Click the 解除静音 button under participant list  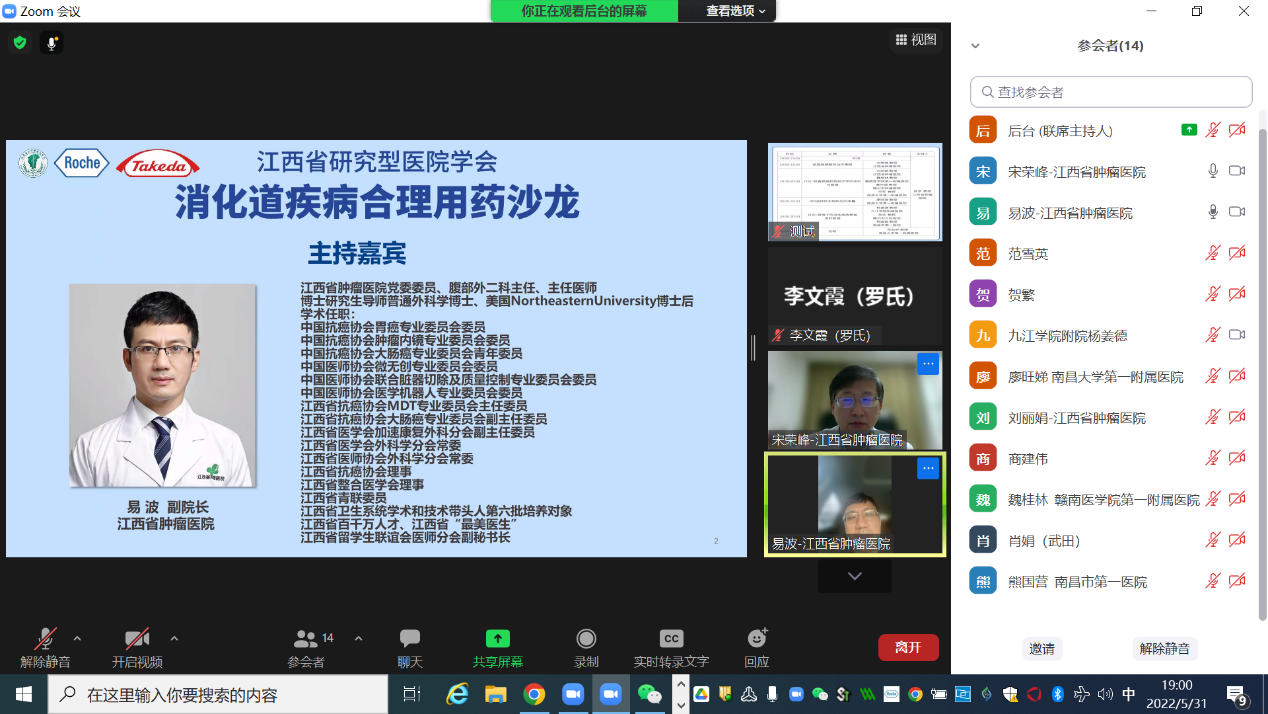pyautogui.click(x=1165, y=648)
